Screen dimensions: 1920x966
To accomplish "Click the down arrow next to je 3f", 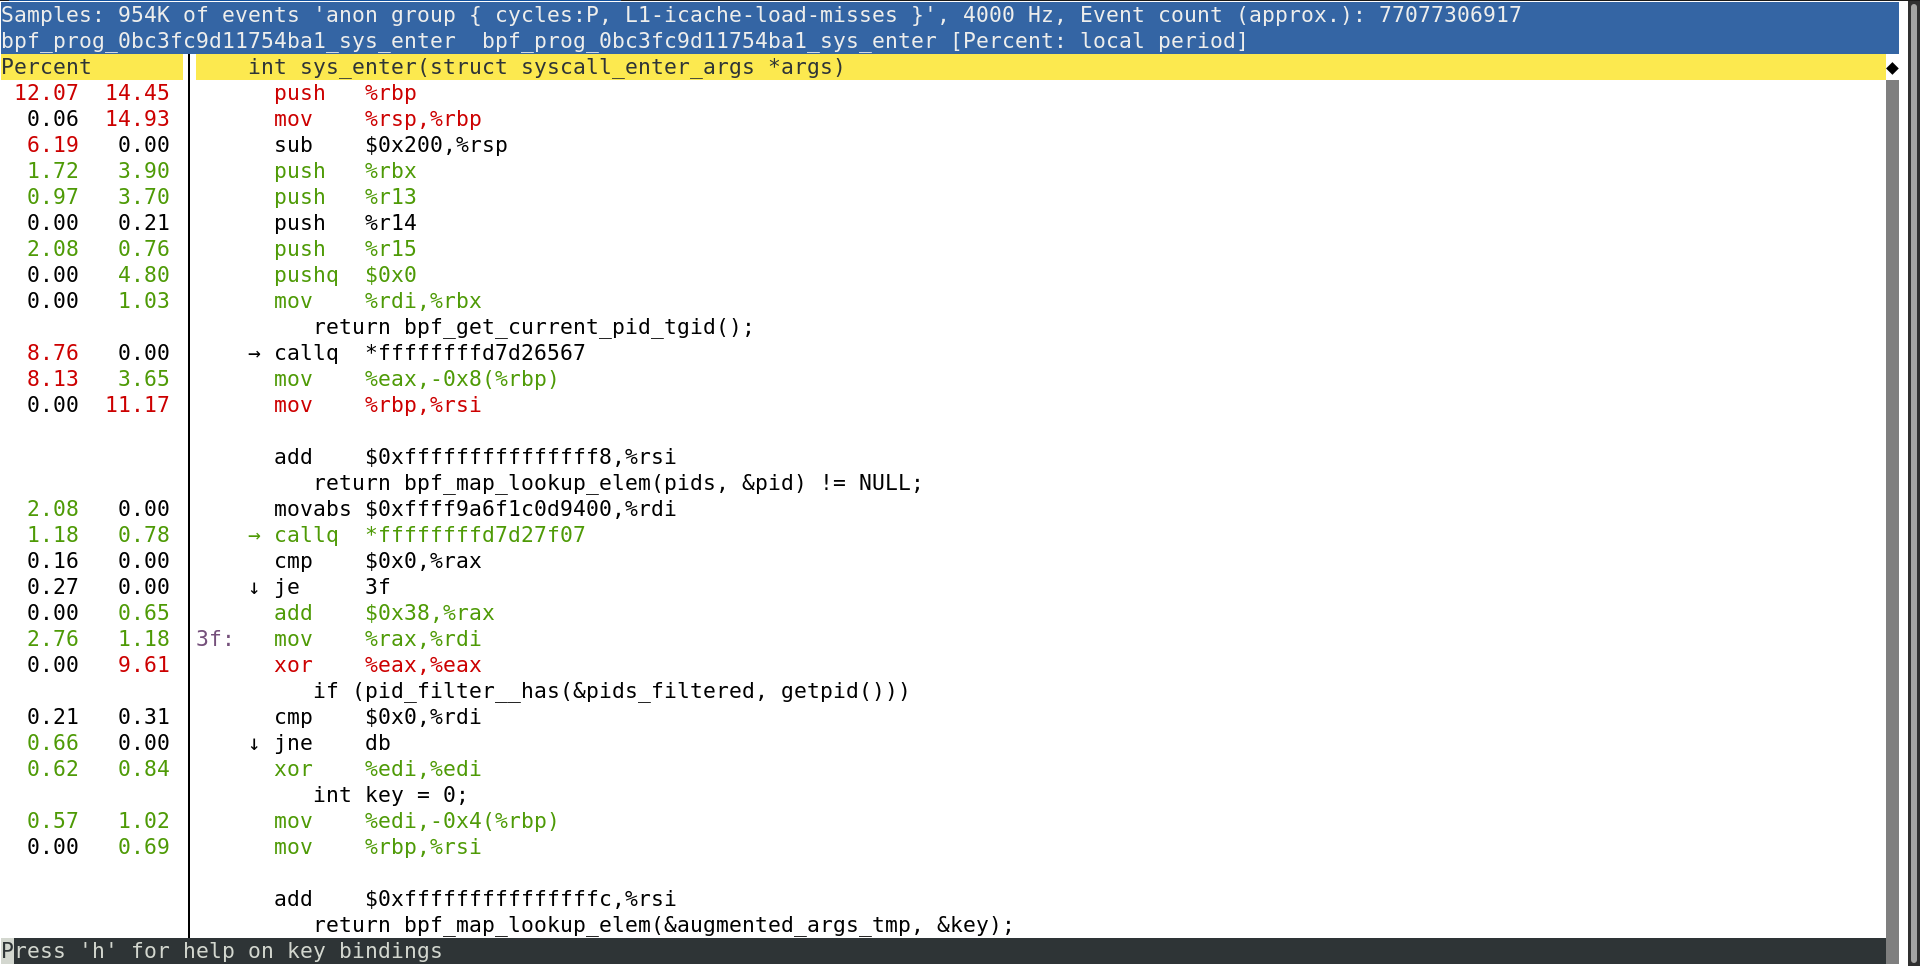I will (x=254, y=588).
